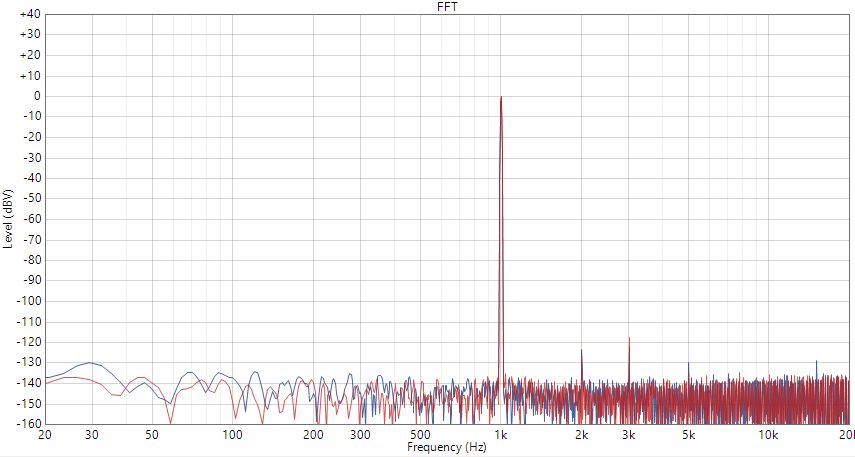The image size is (855, 457).
Task: Click the Frequency (Hz) axis label
Action: (447, 448)
